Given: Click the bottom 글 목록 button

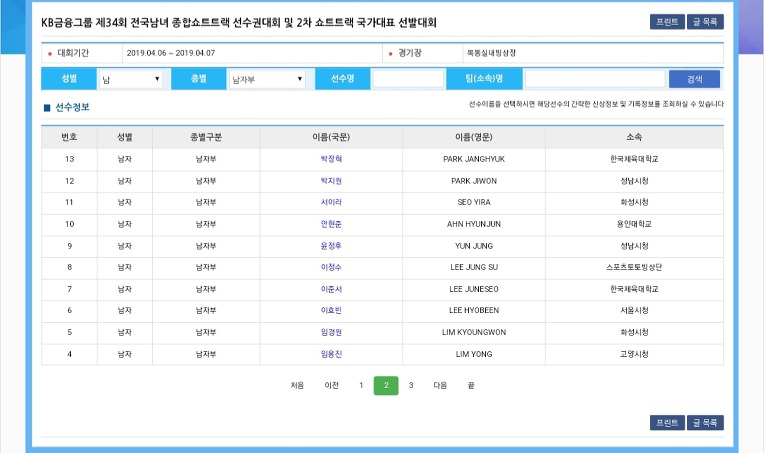Looking at the screenshot, I should point(705,422).
